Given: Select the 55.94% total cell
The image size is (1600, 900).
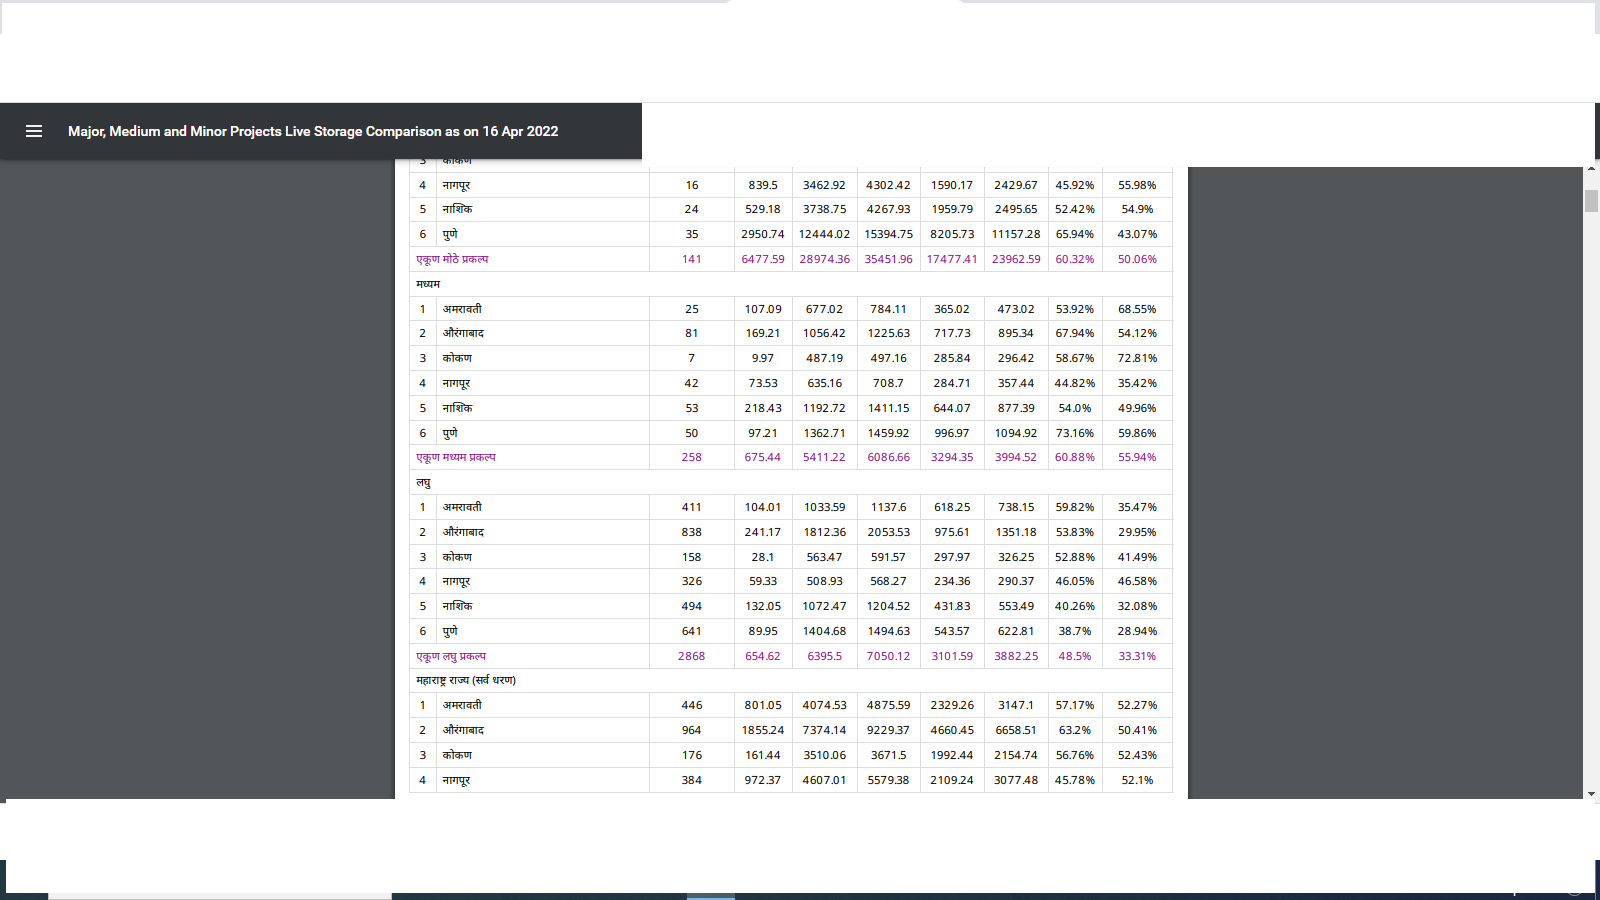Looking at the screenshot, I should pyautogui.click(x=1137, y=457).
